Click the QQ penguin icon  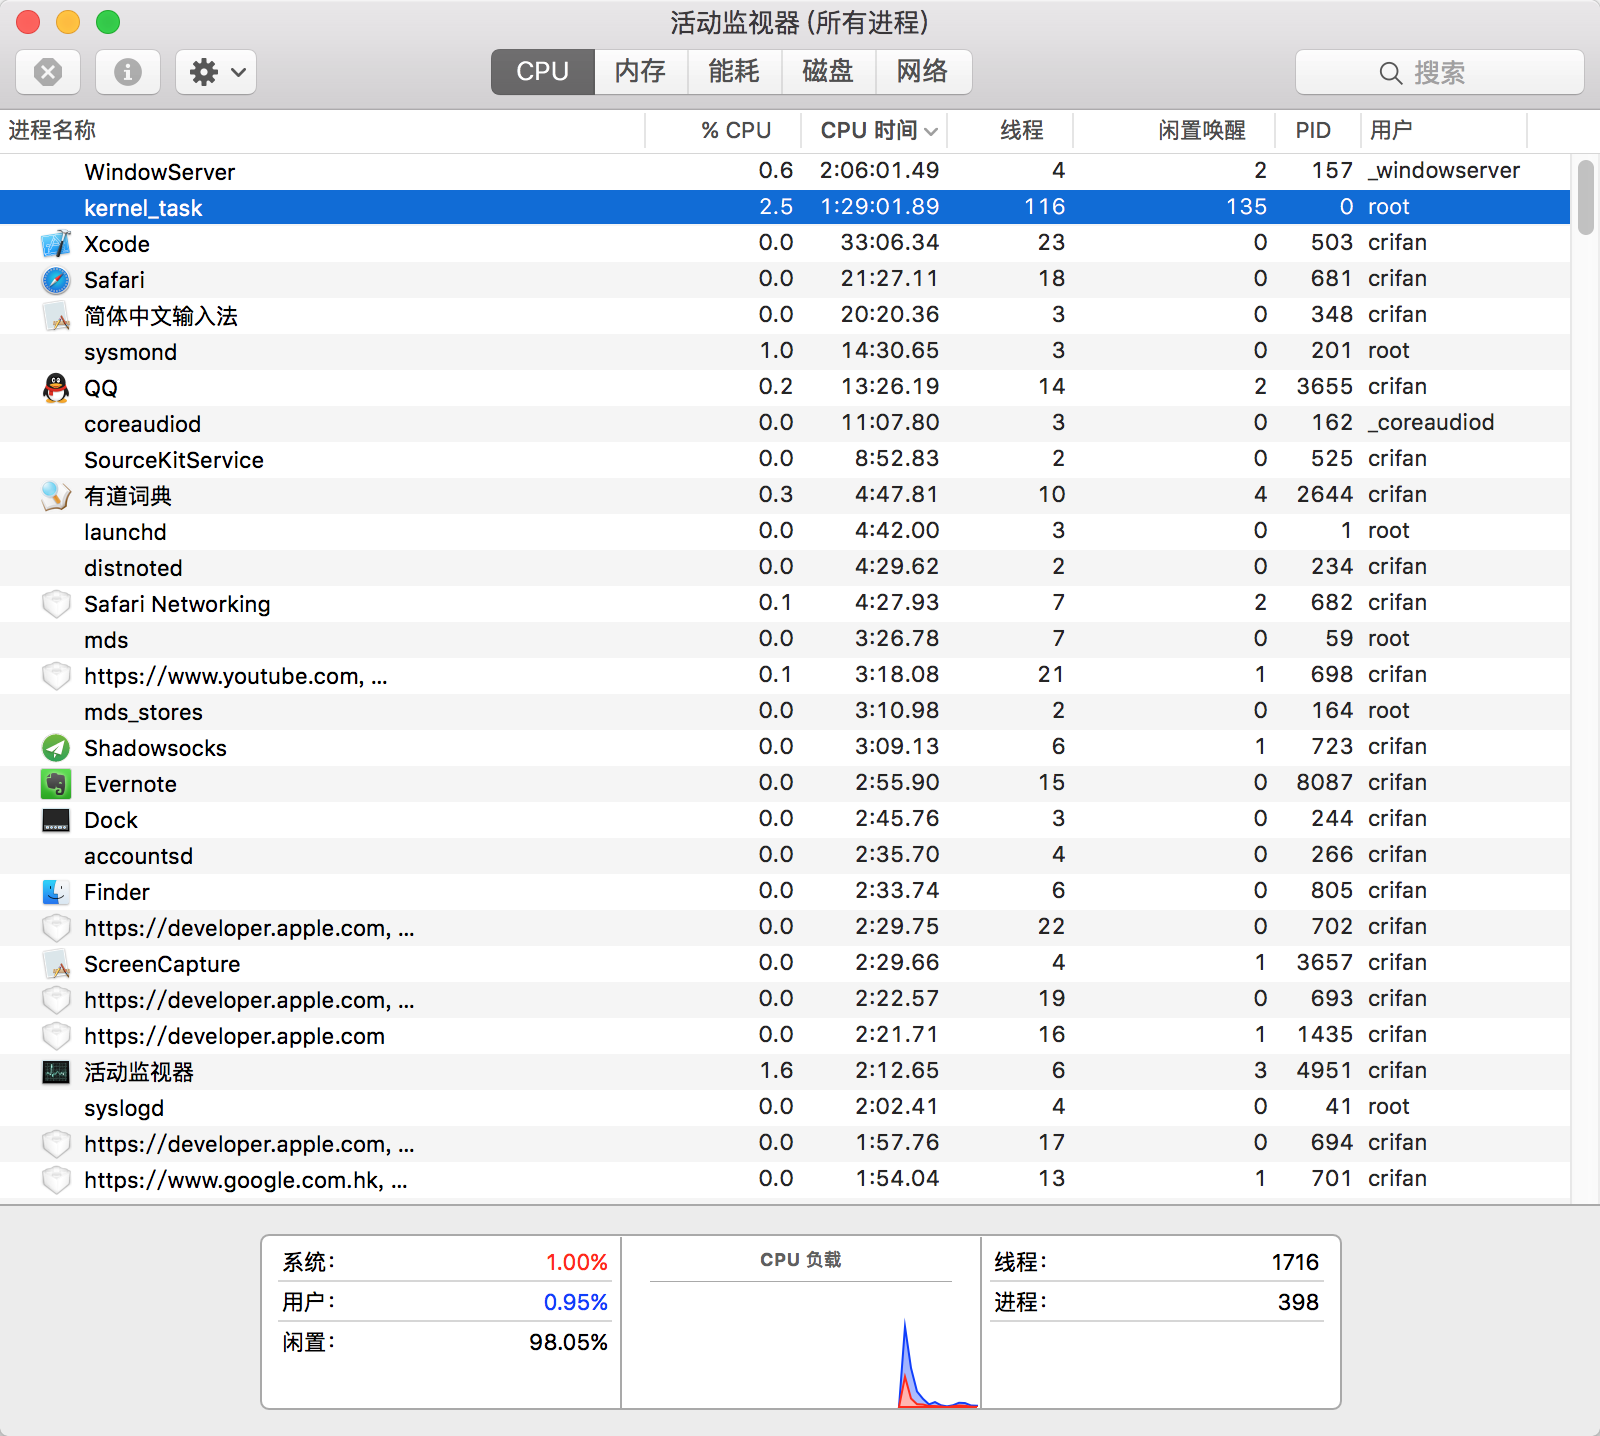point(56,388)
